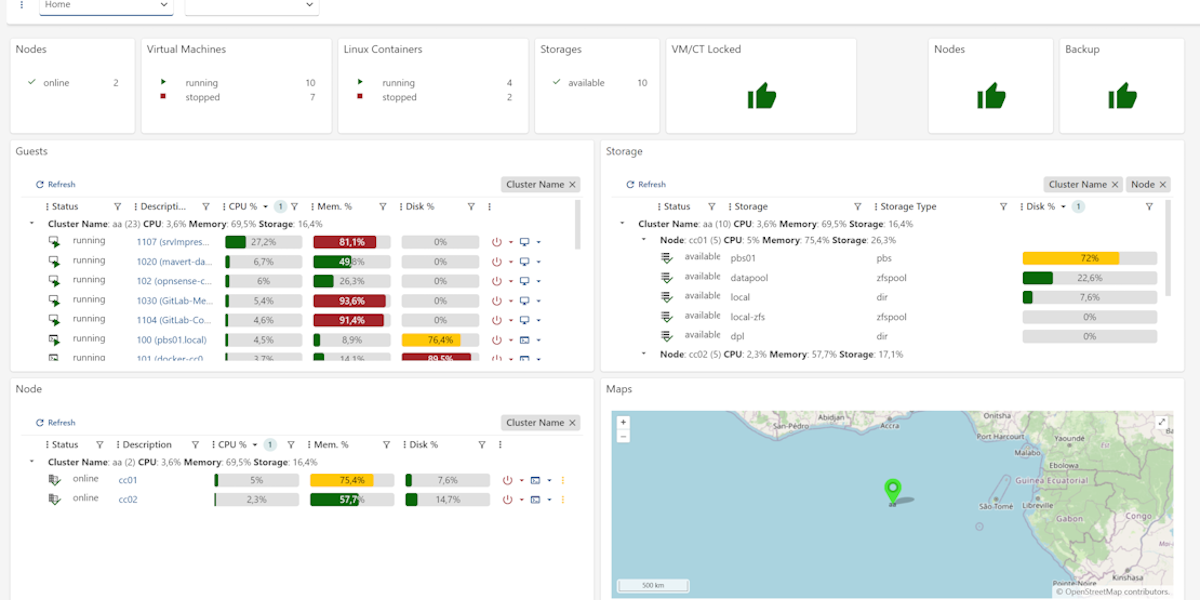Image resolution: width=1200 pixels, height=600 pixels.
Task: Remove the Cluster Name grouping chip in Guests
Action: [x=573, y=185]
